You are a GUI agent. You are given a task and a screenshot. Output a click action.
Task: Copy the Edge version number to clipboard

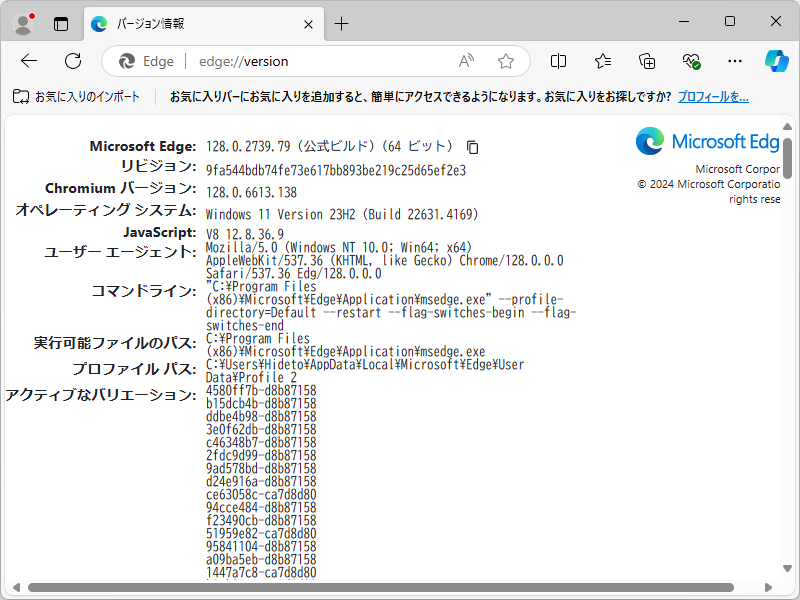pyautogui.click(x=471, y=147)
